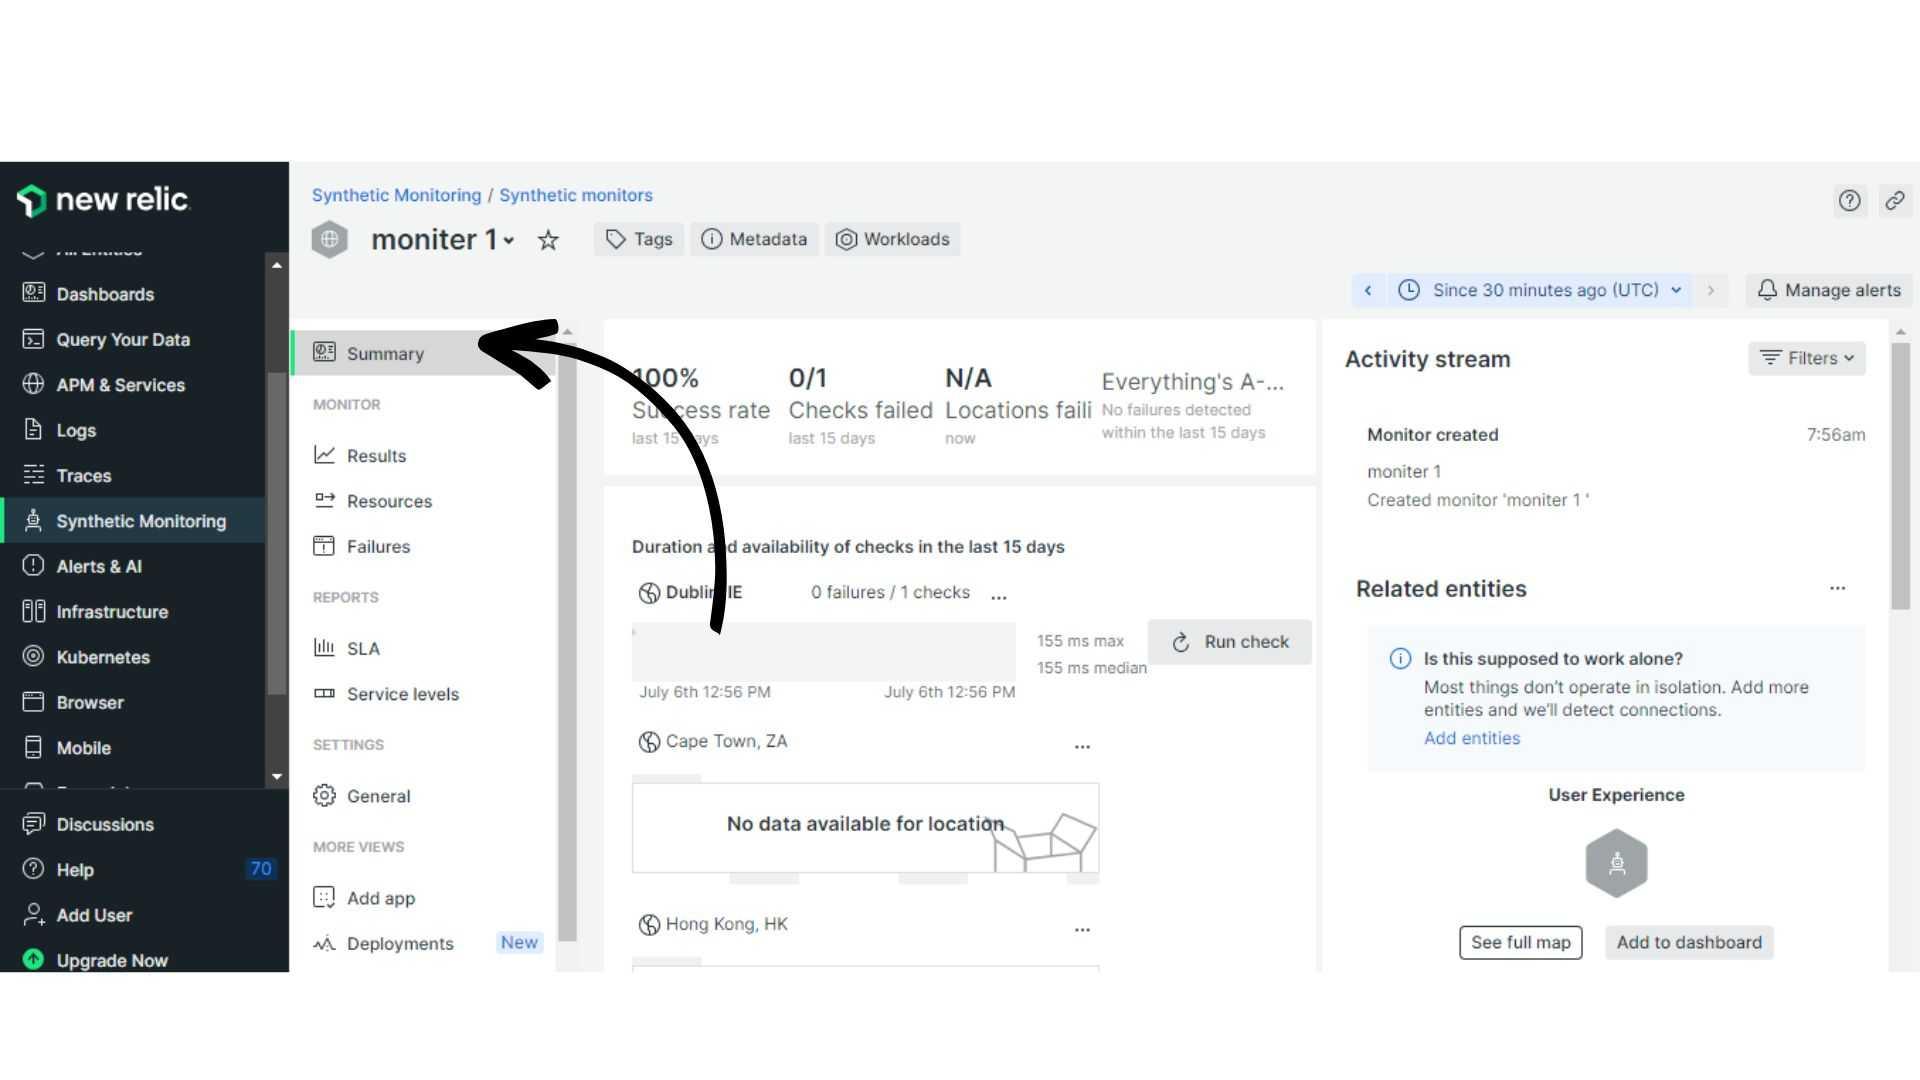Click the Upgrade Now icon
Screen dimensions: 1920x1080
point(33,960)
